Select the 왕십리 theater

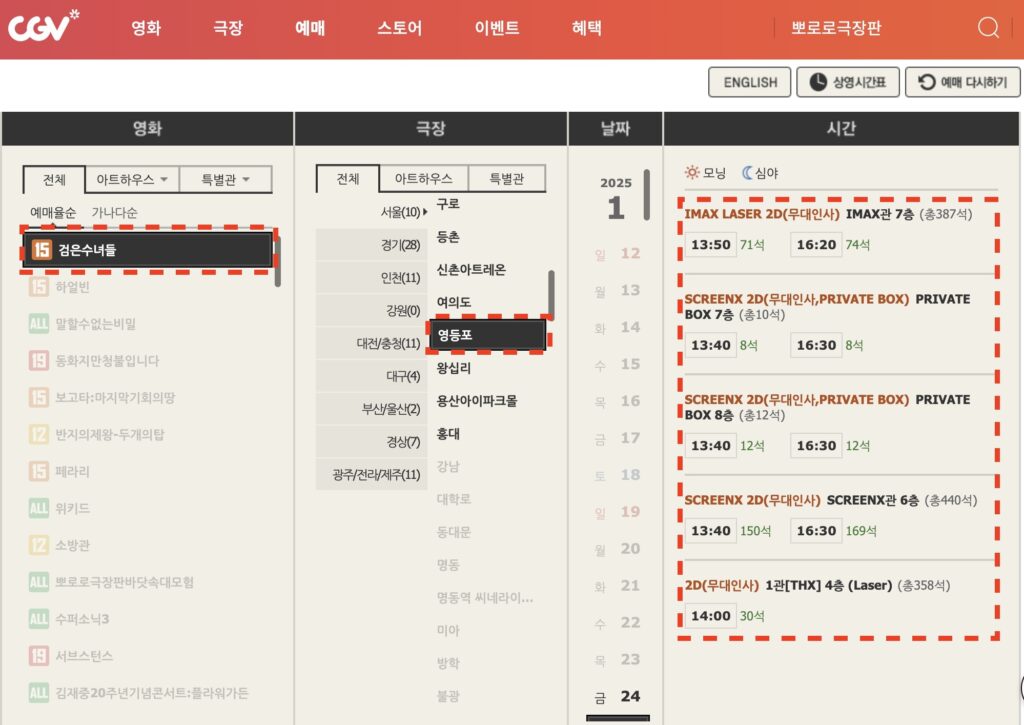pyautogui.click(x=454, y=368)
